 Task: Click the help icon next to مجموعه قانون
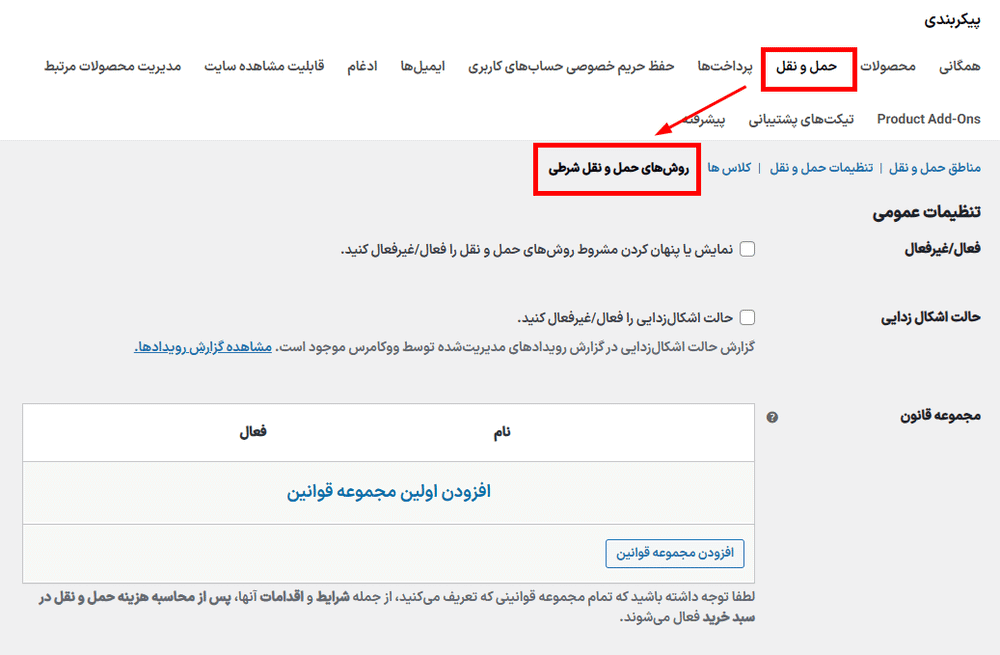coord(772,417)
